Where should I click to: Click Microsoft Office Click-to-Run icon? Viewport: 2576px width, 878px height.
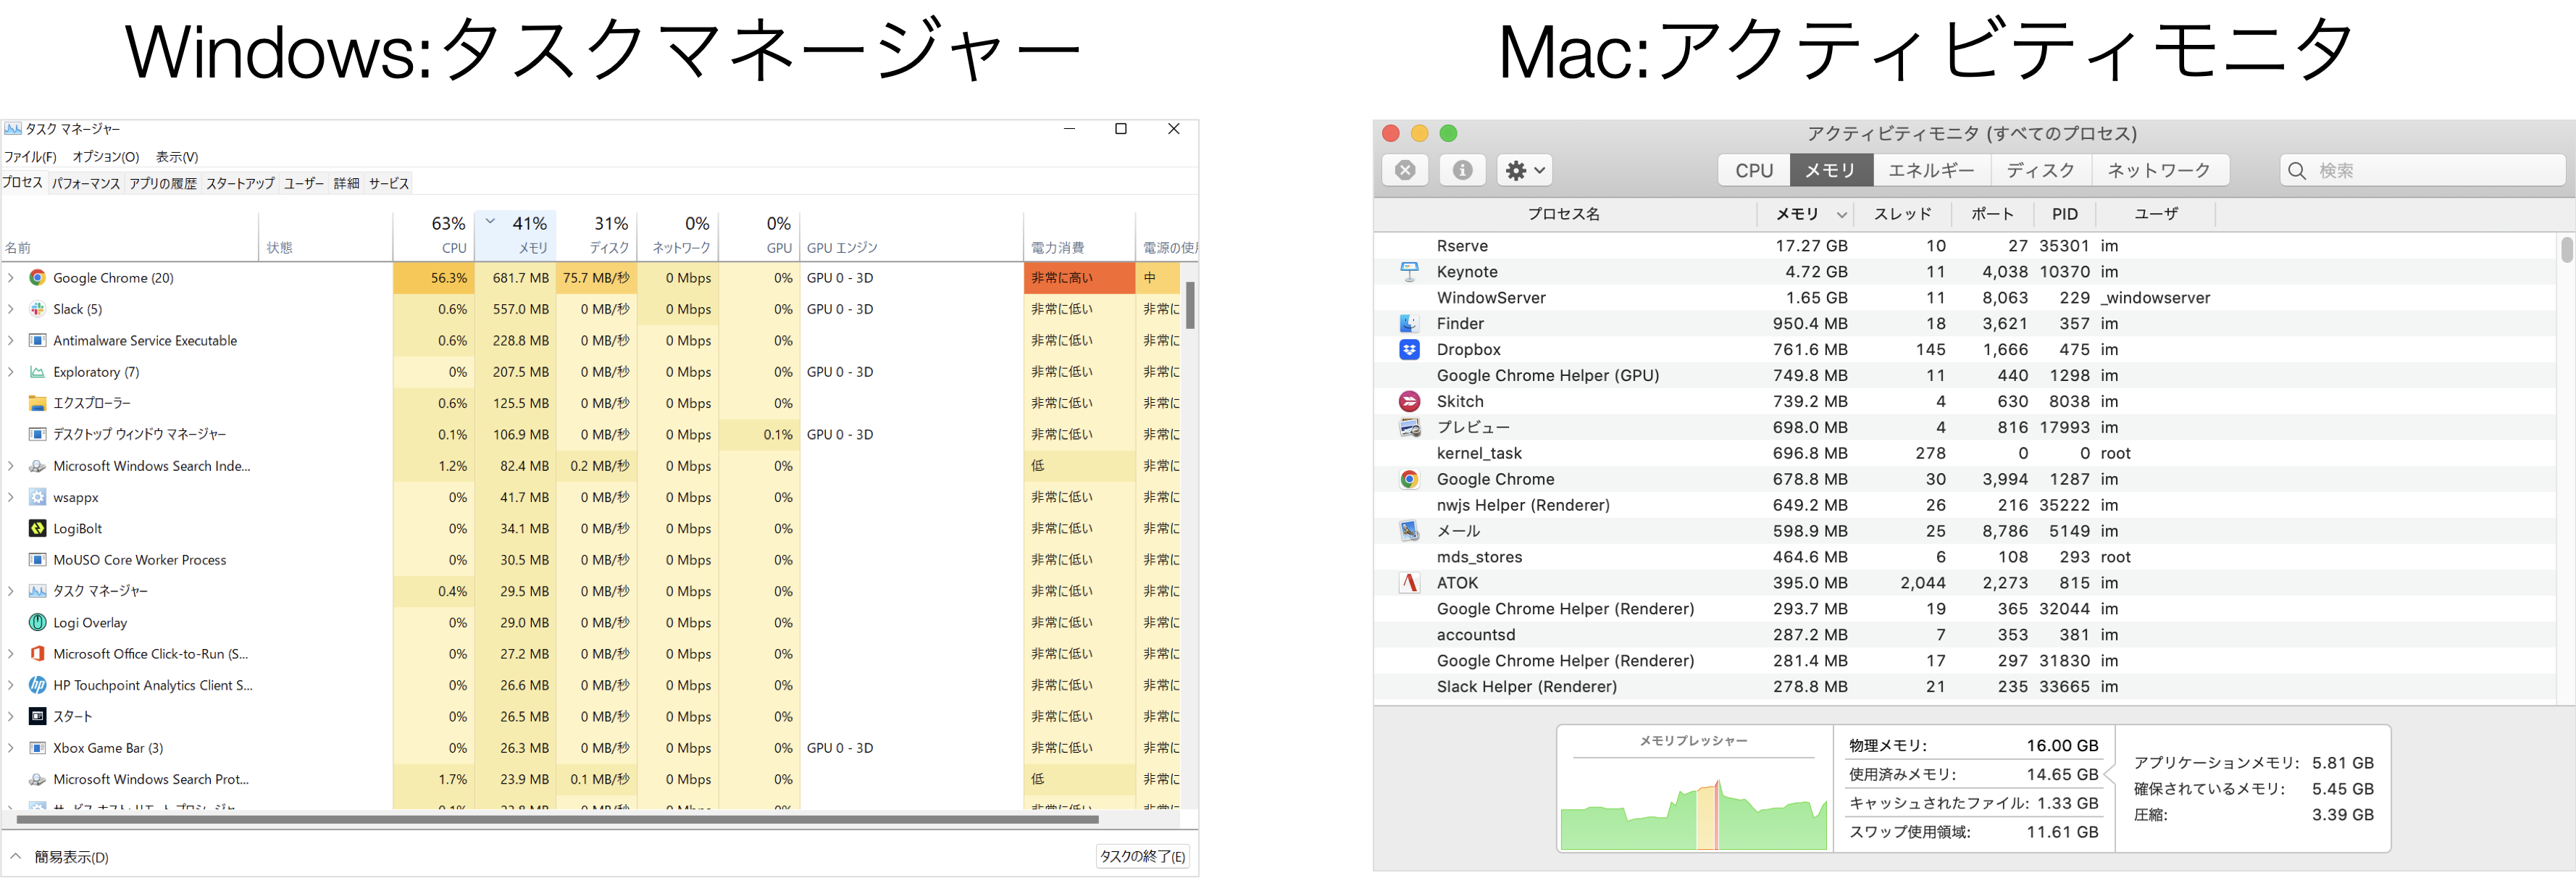coord(37,654)
